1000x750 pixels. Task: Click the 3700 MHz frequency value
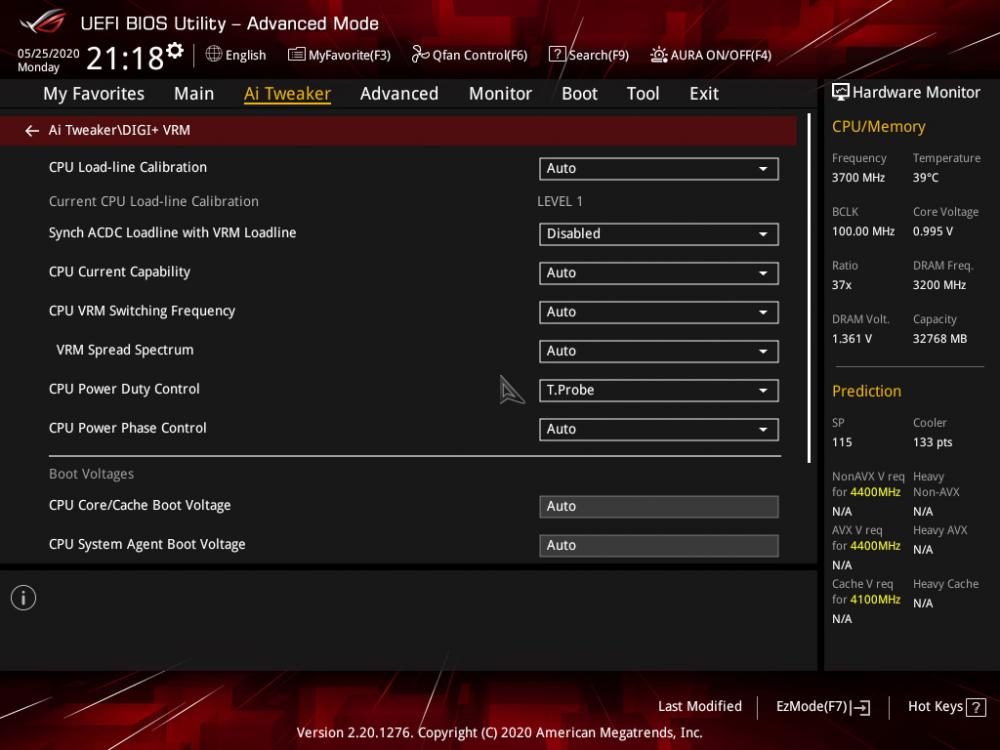point(858,178)
